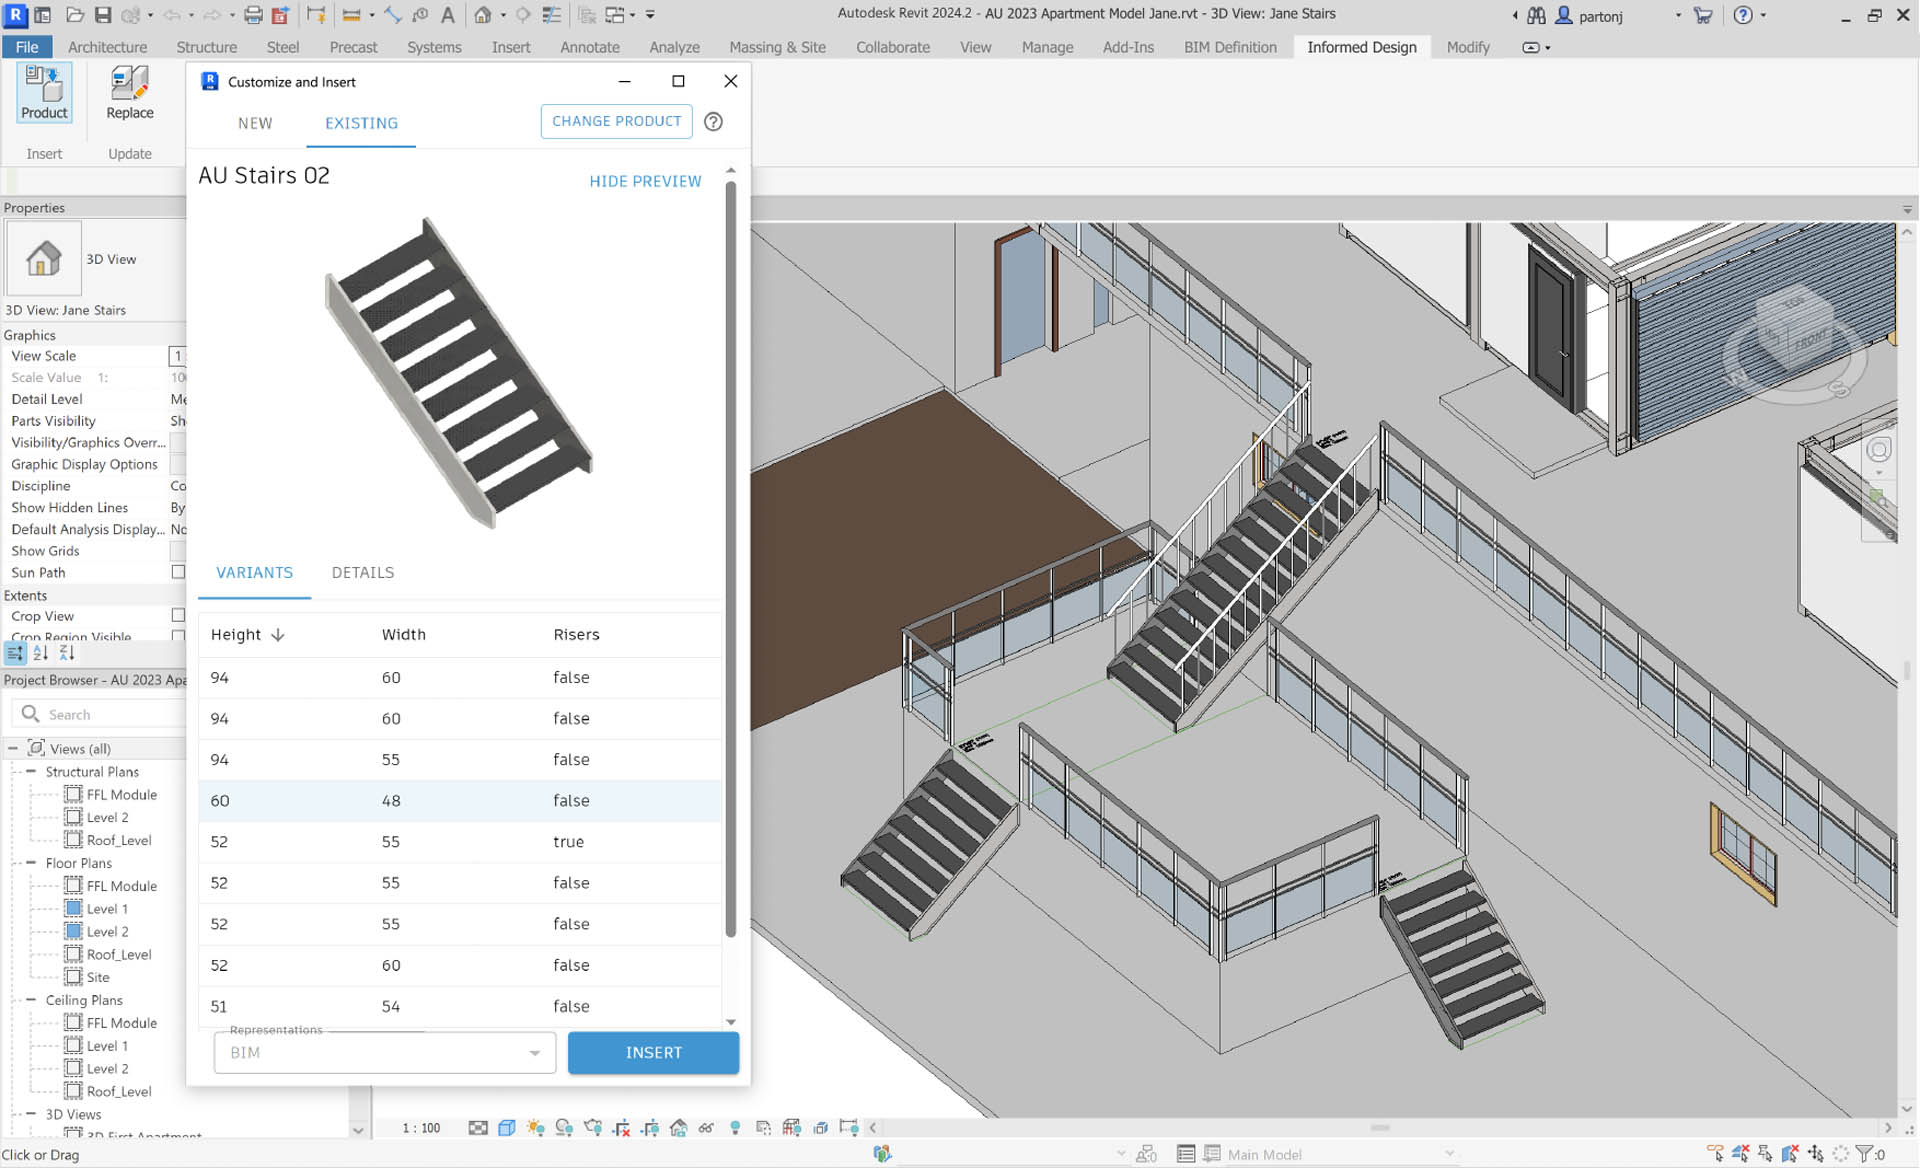Image resolution: width=1920 pixels, height=1168 pixels.
Task: Open the Collaborate ribbon tab
Action: [892, 47]
